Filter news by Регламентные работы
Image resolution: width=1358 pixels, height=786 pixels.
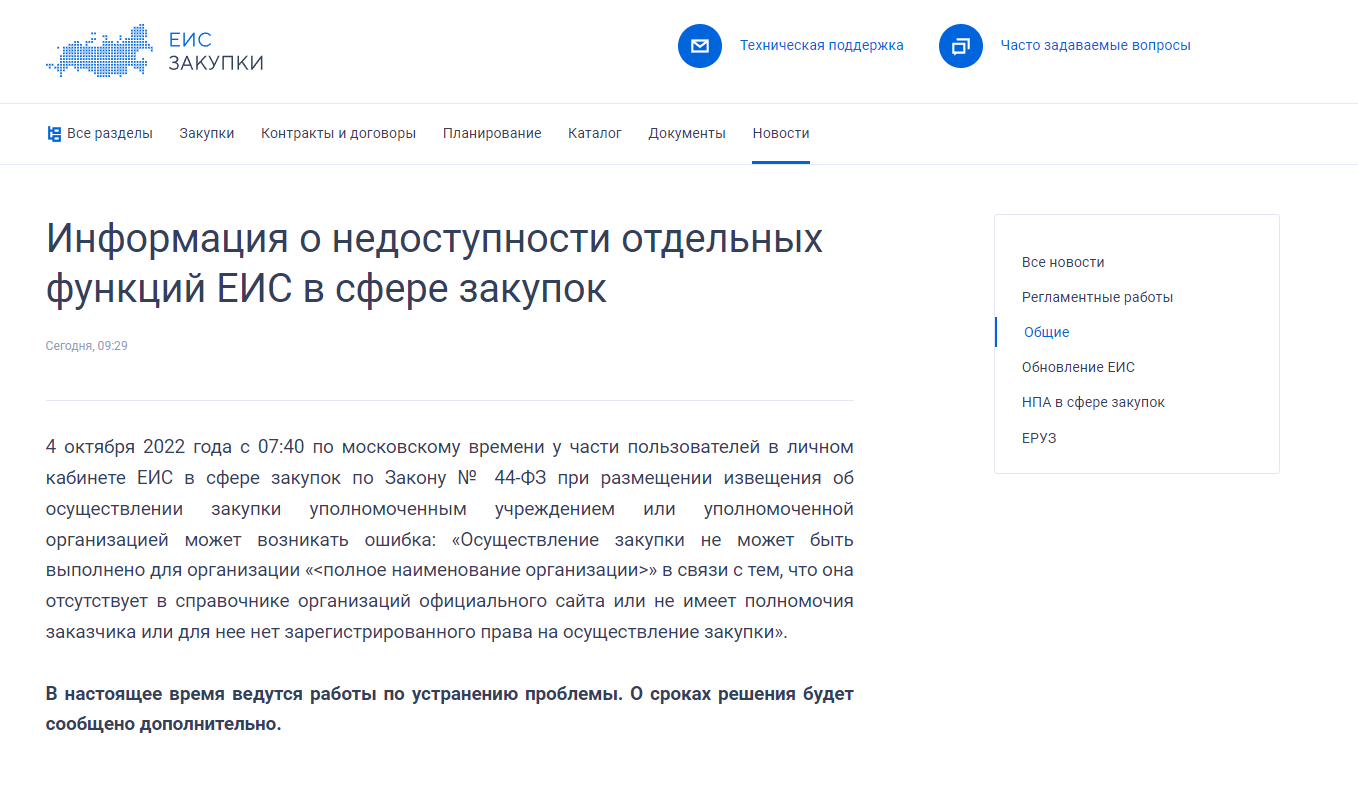pyautogui.click(x=1097, y=297)
